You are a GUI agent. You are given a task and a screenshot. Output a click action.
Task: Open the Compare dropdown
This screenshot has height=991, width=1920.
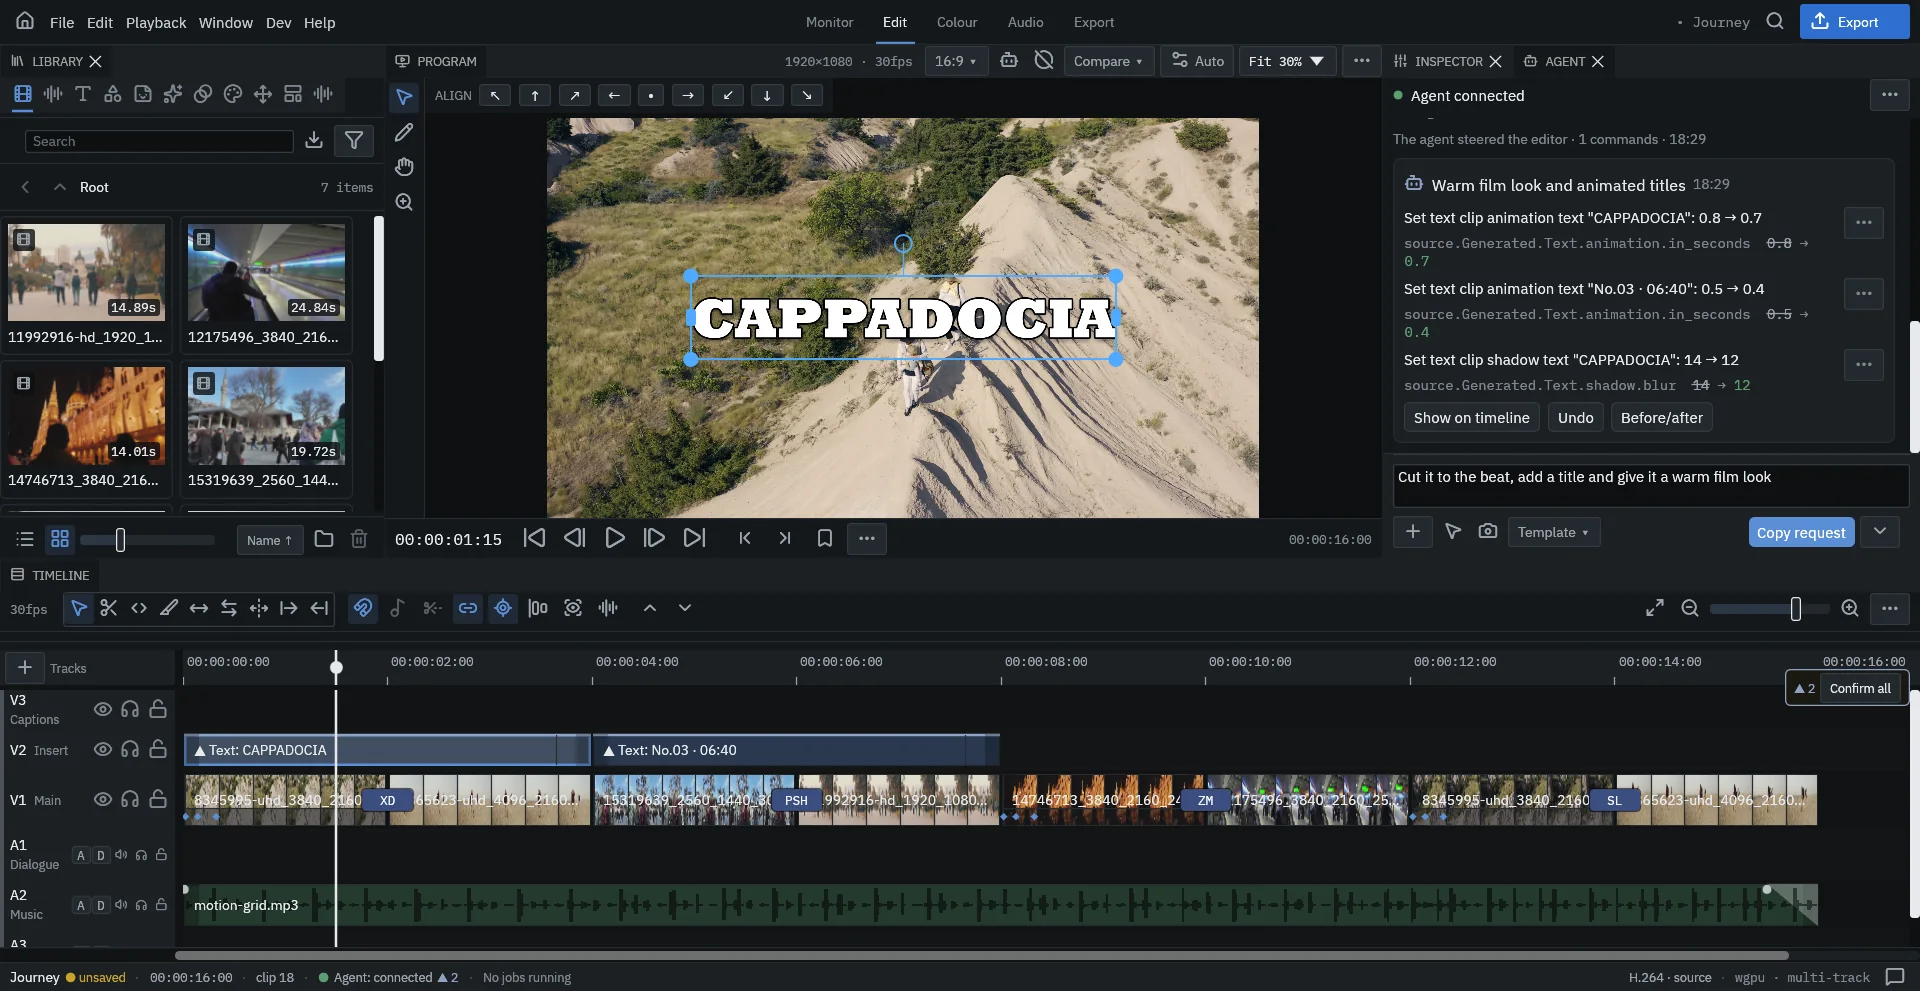click(1108, 61)
